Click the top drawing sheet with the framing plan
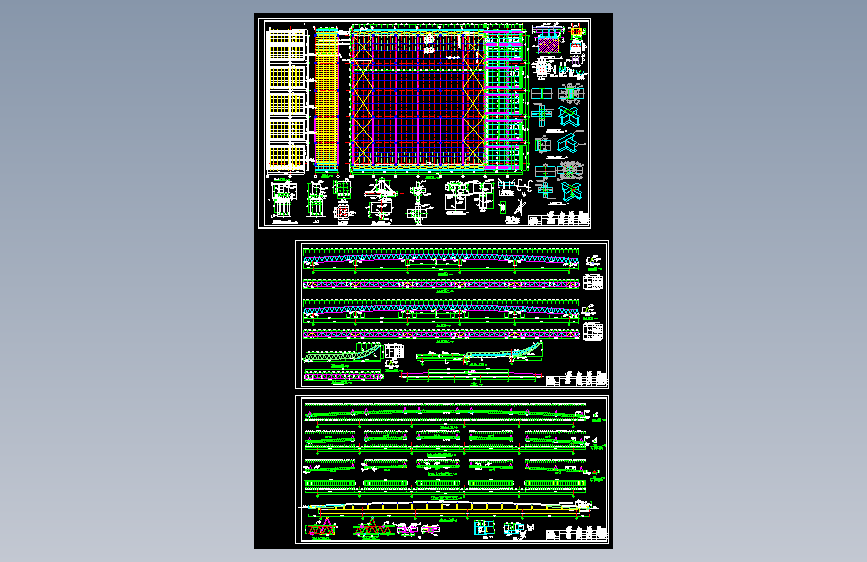Screen dimensions: 867x562 tap(424, 123)
